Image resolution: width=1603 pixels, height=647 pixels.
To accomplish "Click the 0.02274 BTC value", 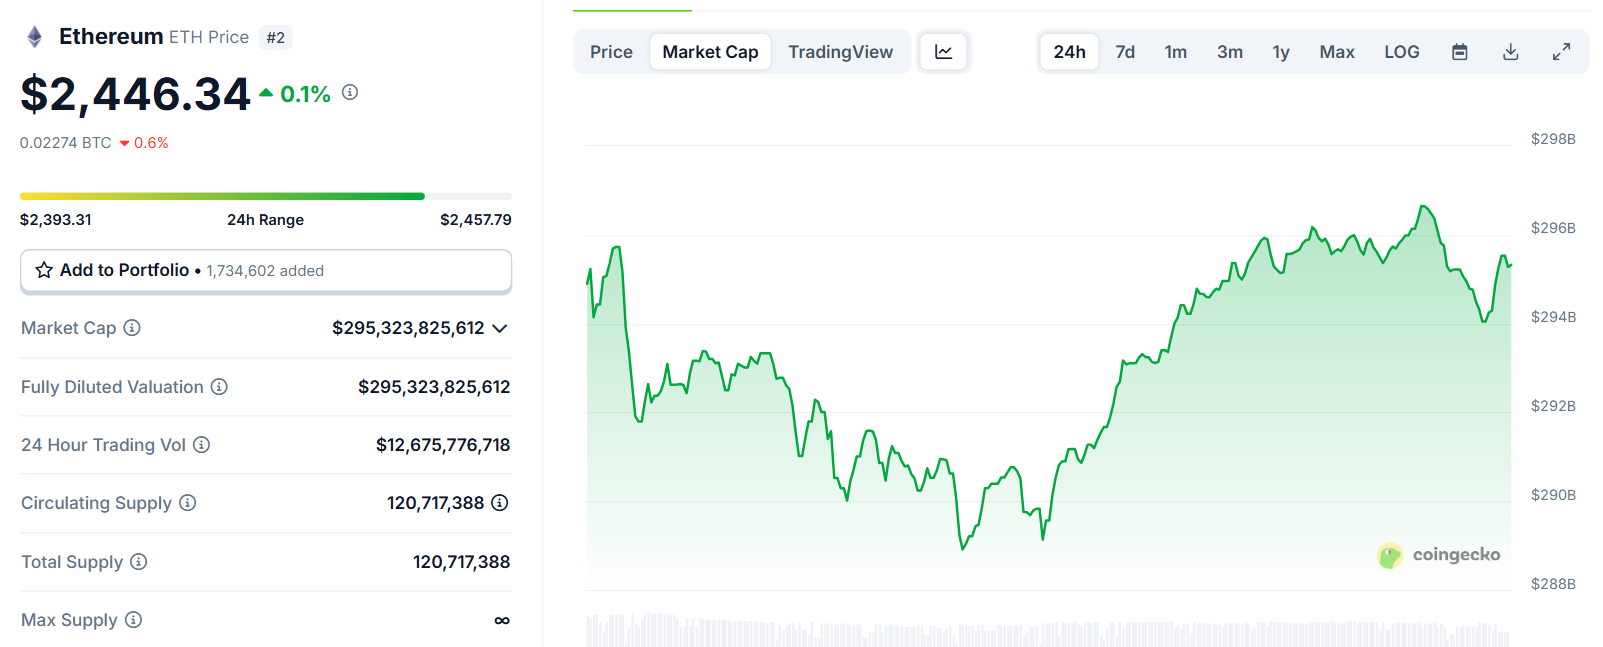I will pos(66,143).
